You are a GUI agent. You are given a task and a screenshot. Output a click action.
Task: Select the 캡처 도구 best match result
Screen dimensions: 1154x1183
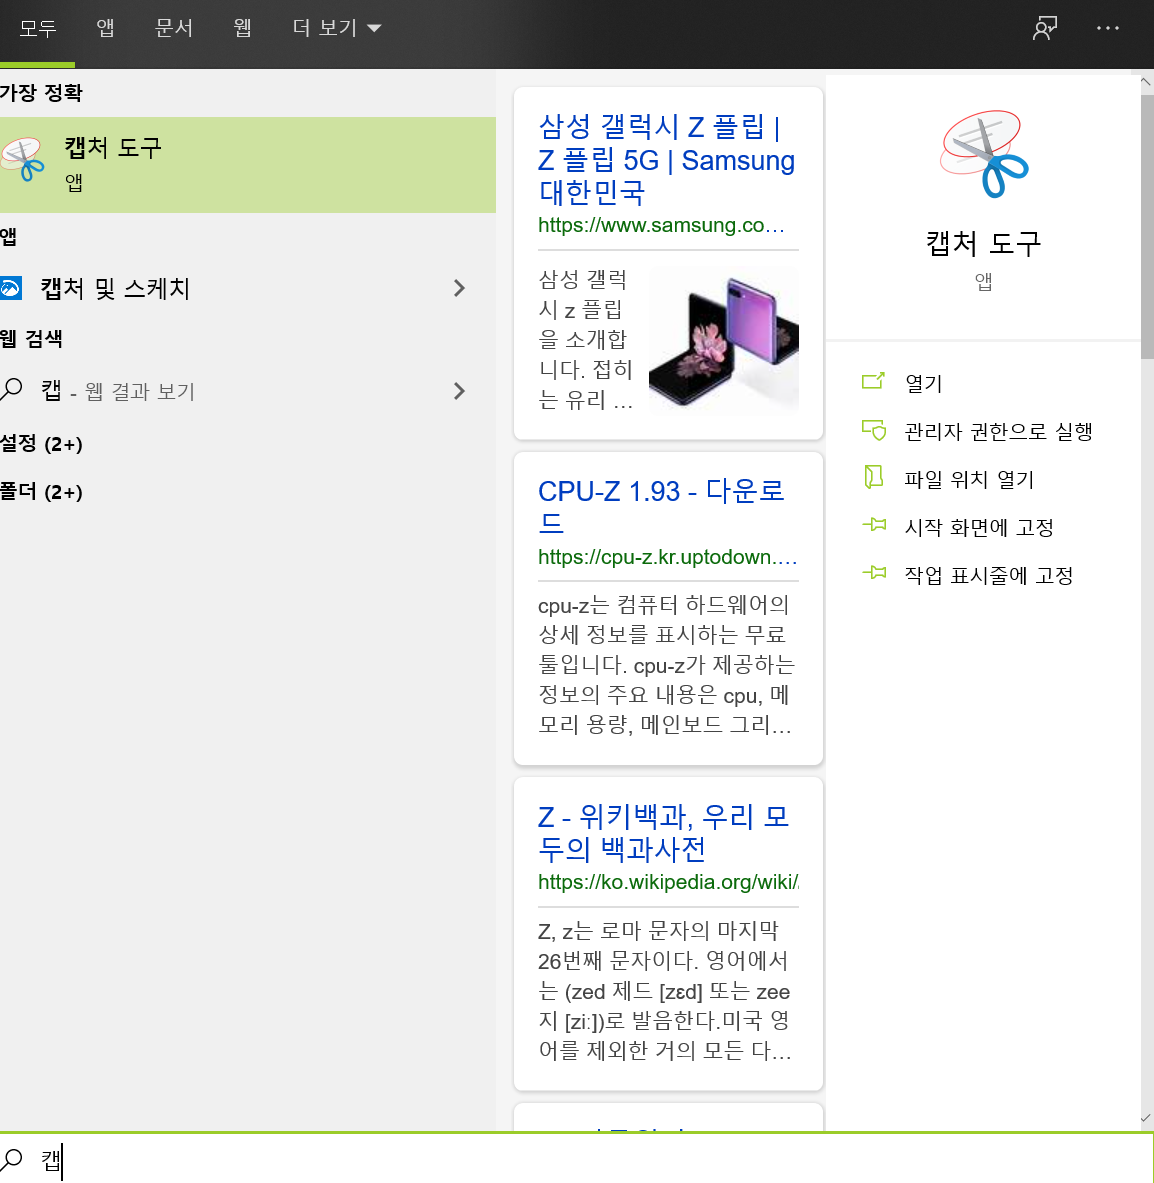[247, 164]
